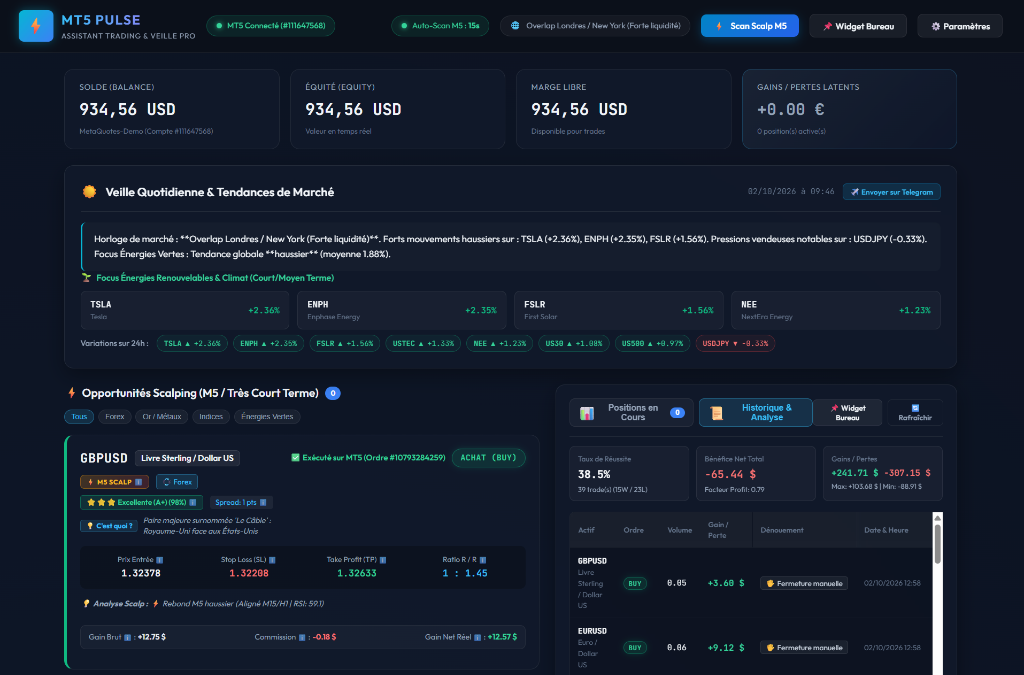
Task: Filter opportunities by Forex chip under the heading
Action: [115, 416]
